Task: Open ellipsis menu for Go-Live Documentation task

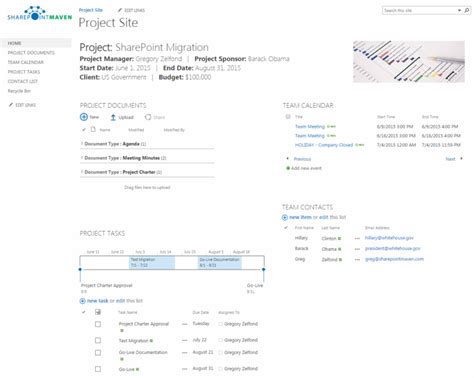Action: pyautogui.click(x=185, y=353)
